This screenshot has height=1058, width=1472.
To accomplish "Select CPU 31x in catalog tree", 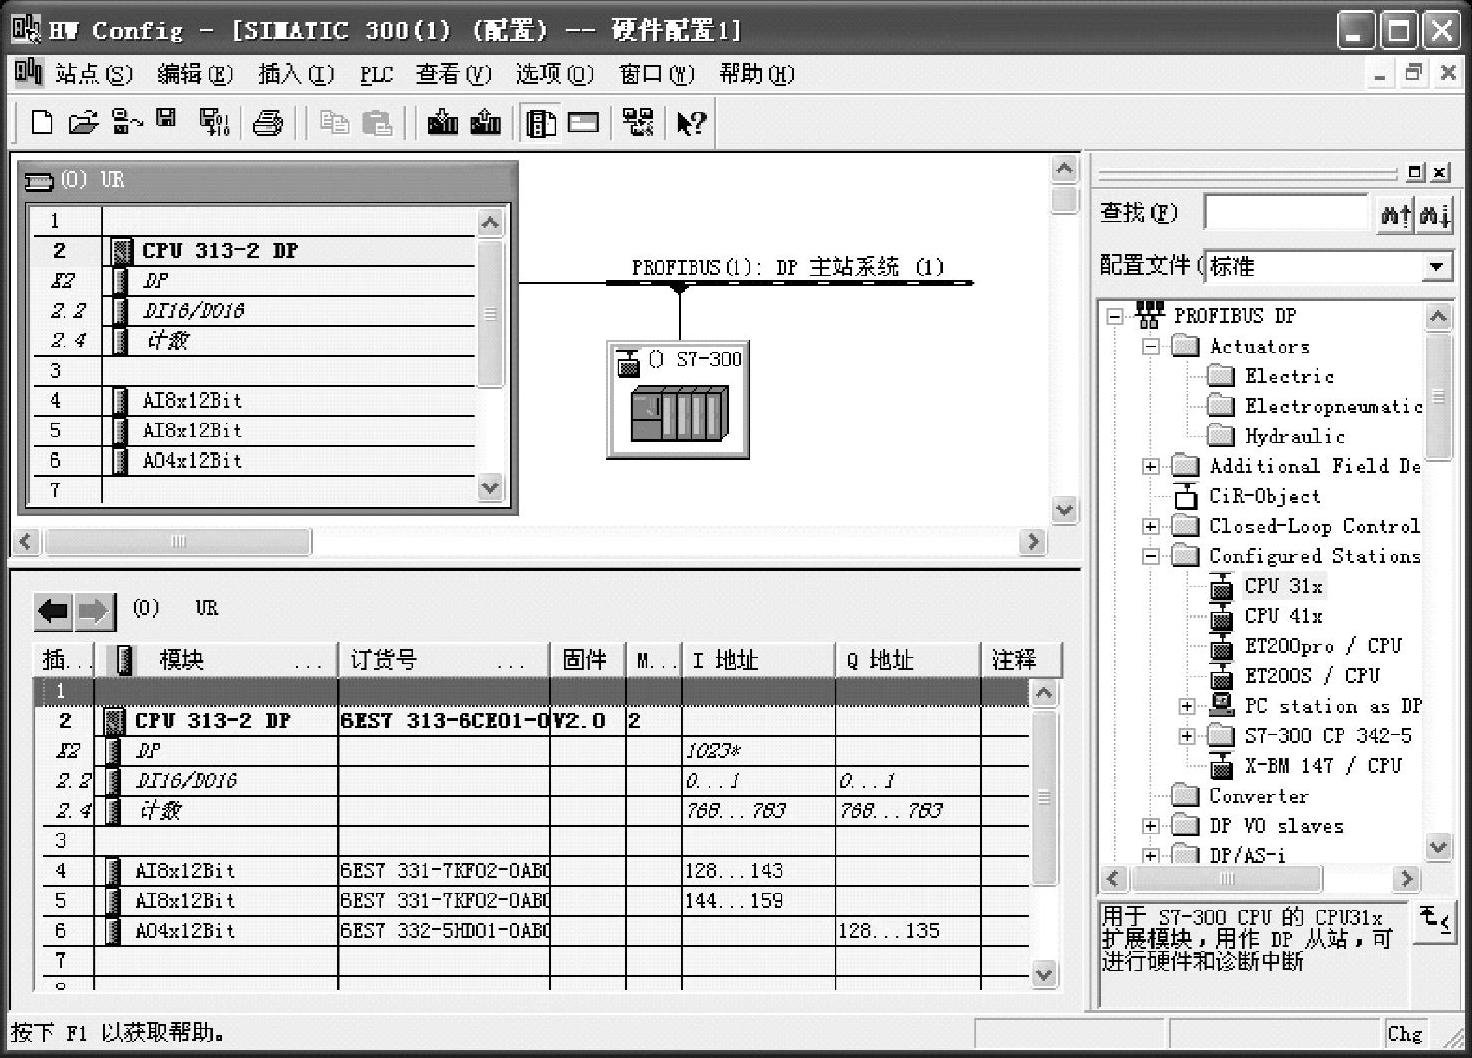I will tap(1283, 586).
